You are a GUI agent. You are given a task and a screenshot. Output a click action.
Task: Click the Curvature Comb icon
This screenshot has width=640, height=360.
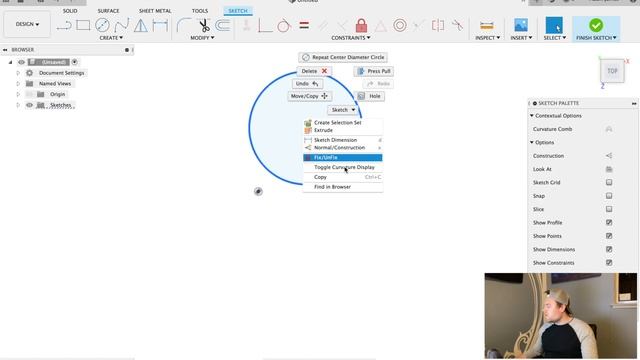point(609,129)
